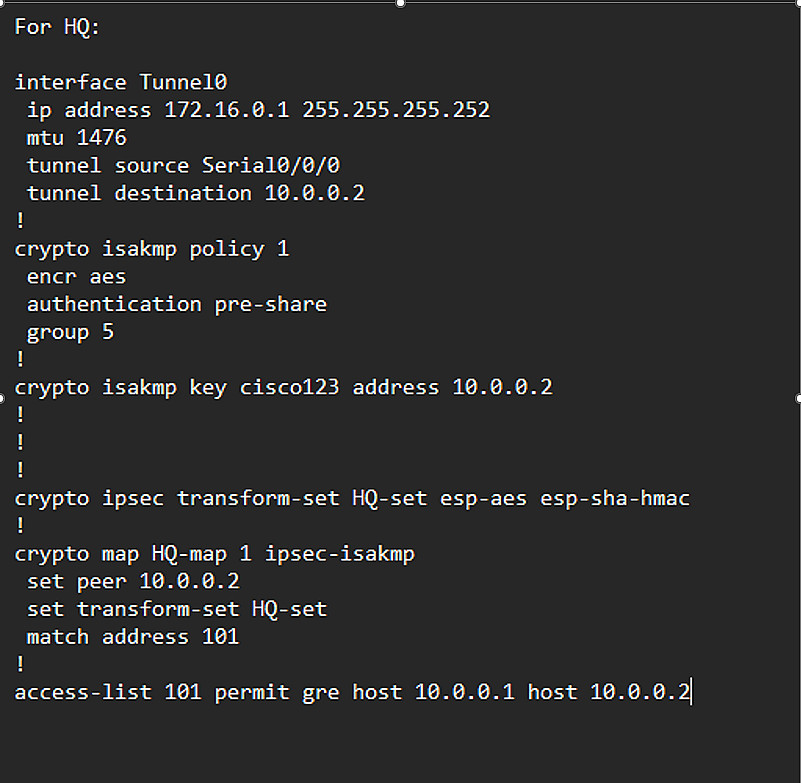Click the "mtu 1476" line
801x783 pixels.
coord(77,137)
